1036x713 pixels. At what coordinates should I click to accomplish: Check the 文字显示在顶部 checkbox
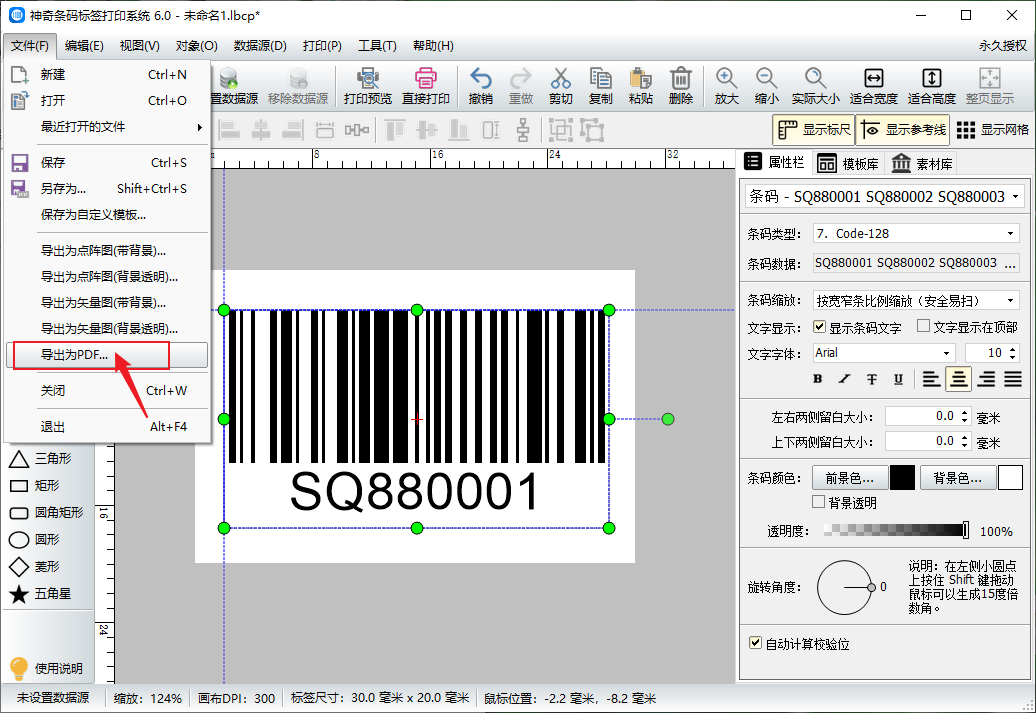924,326
